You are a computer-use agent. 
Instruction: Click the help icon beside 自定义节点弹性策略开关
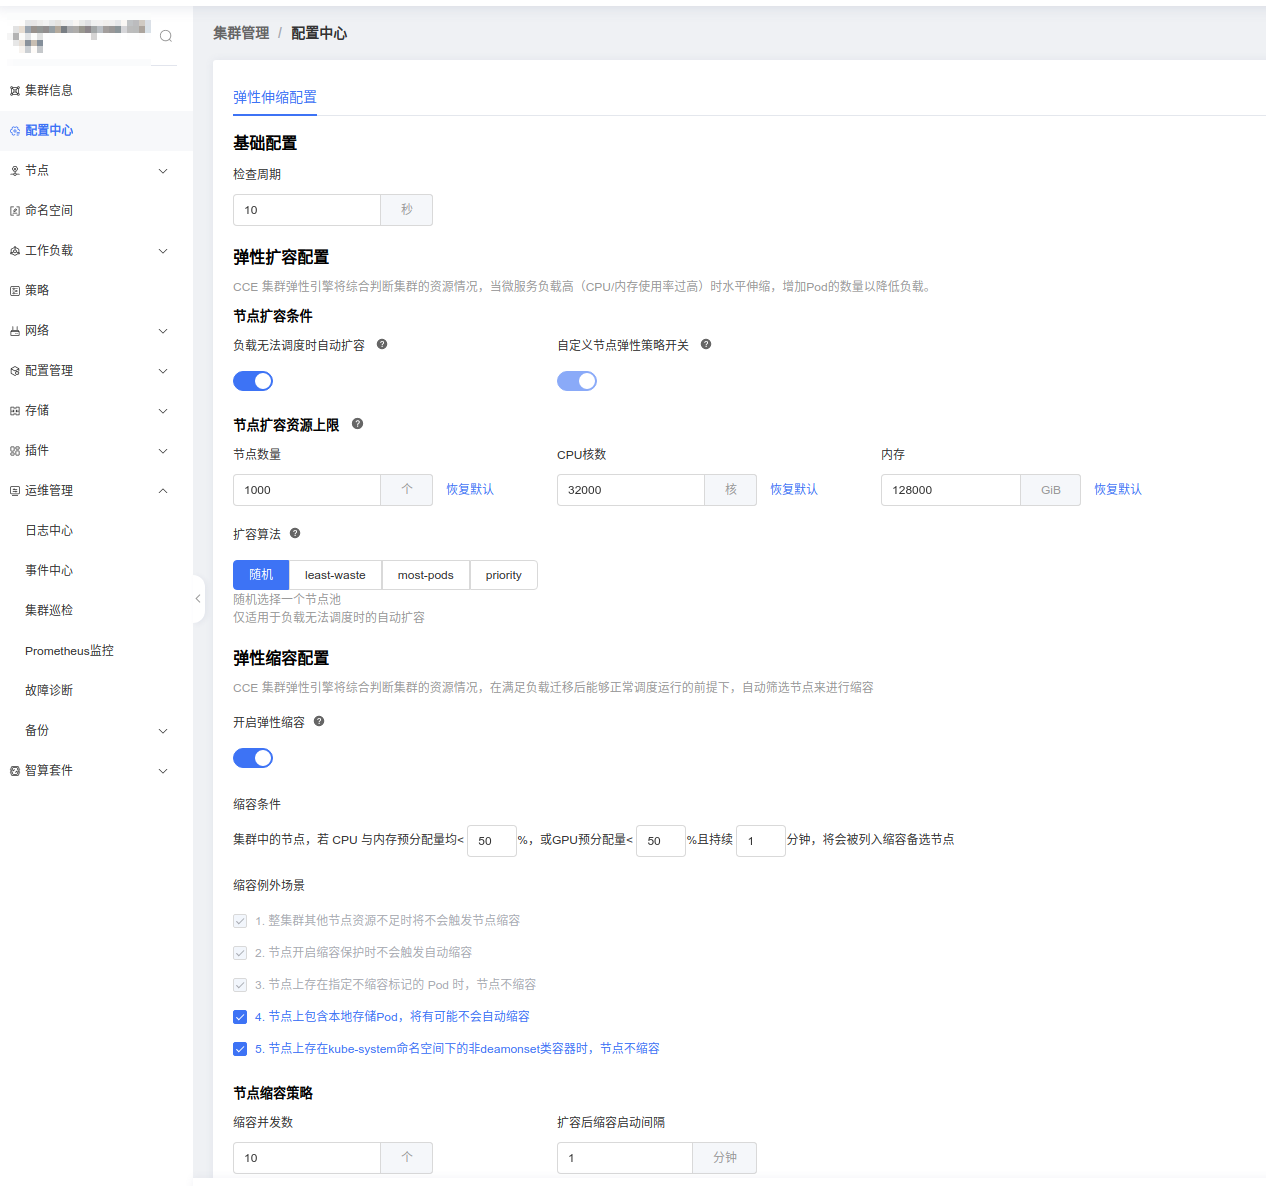coord(706,345)
